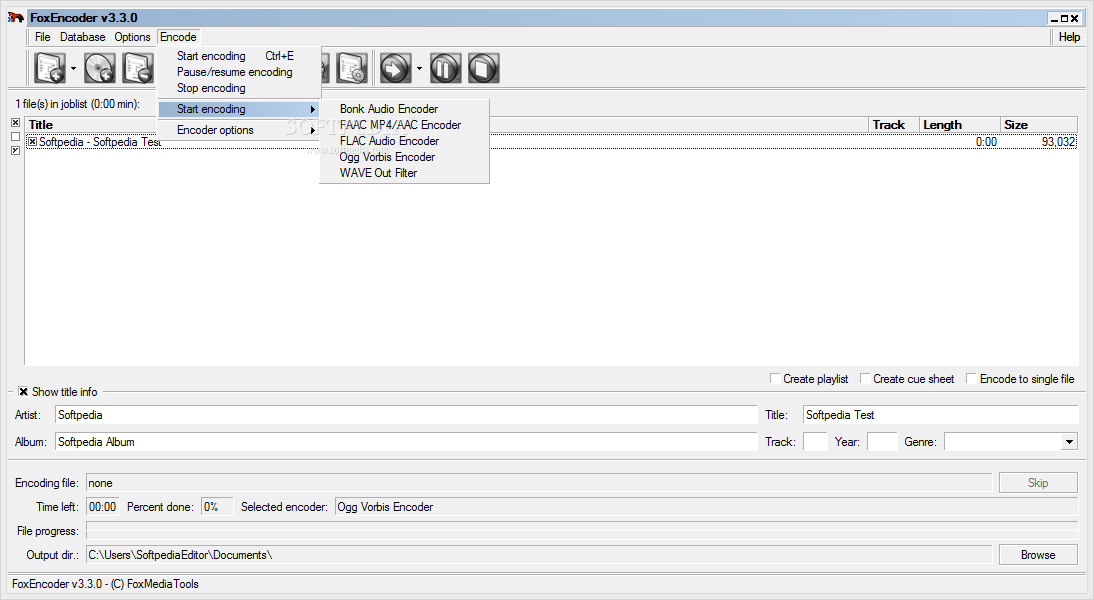1094x600 pixels.
Task: Click the empty Year field
Action: (881, 442)
